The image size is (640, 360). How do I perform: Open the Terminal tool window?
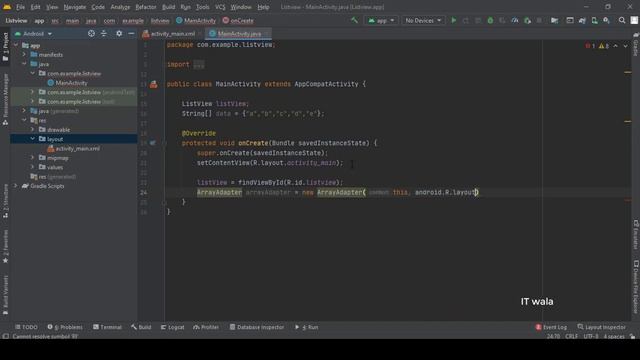107,327
